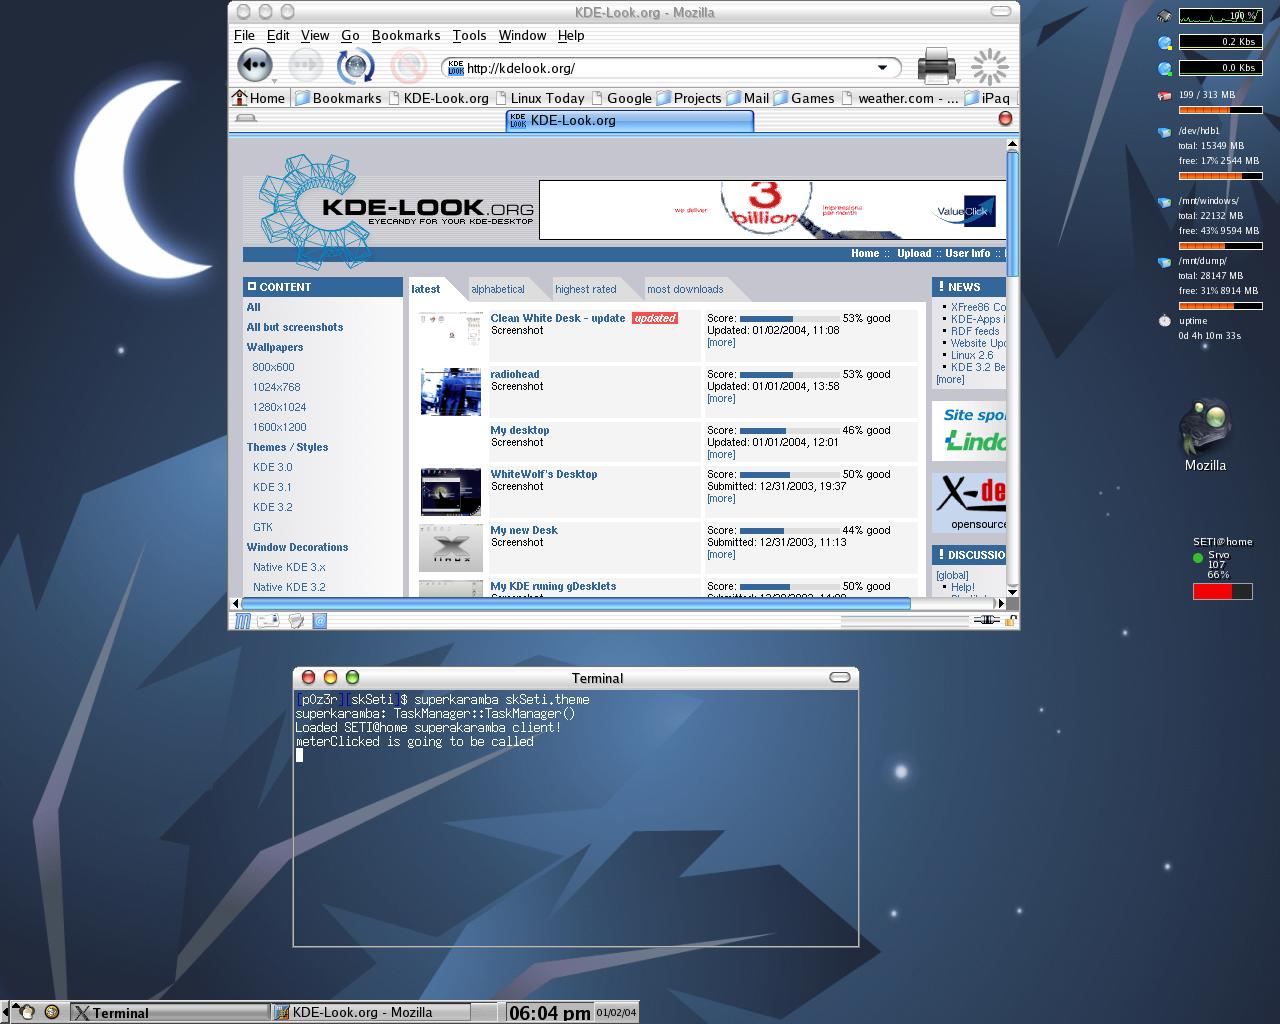Switch to Terminal in the taskbar
This screenshot has width=1280, height=1024.
170,1012
